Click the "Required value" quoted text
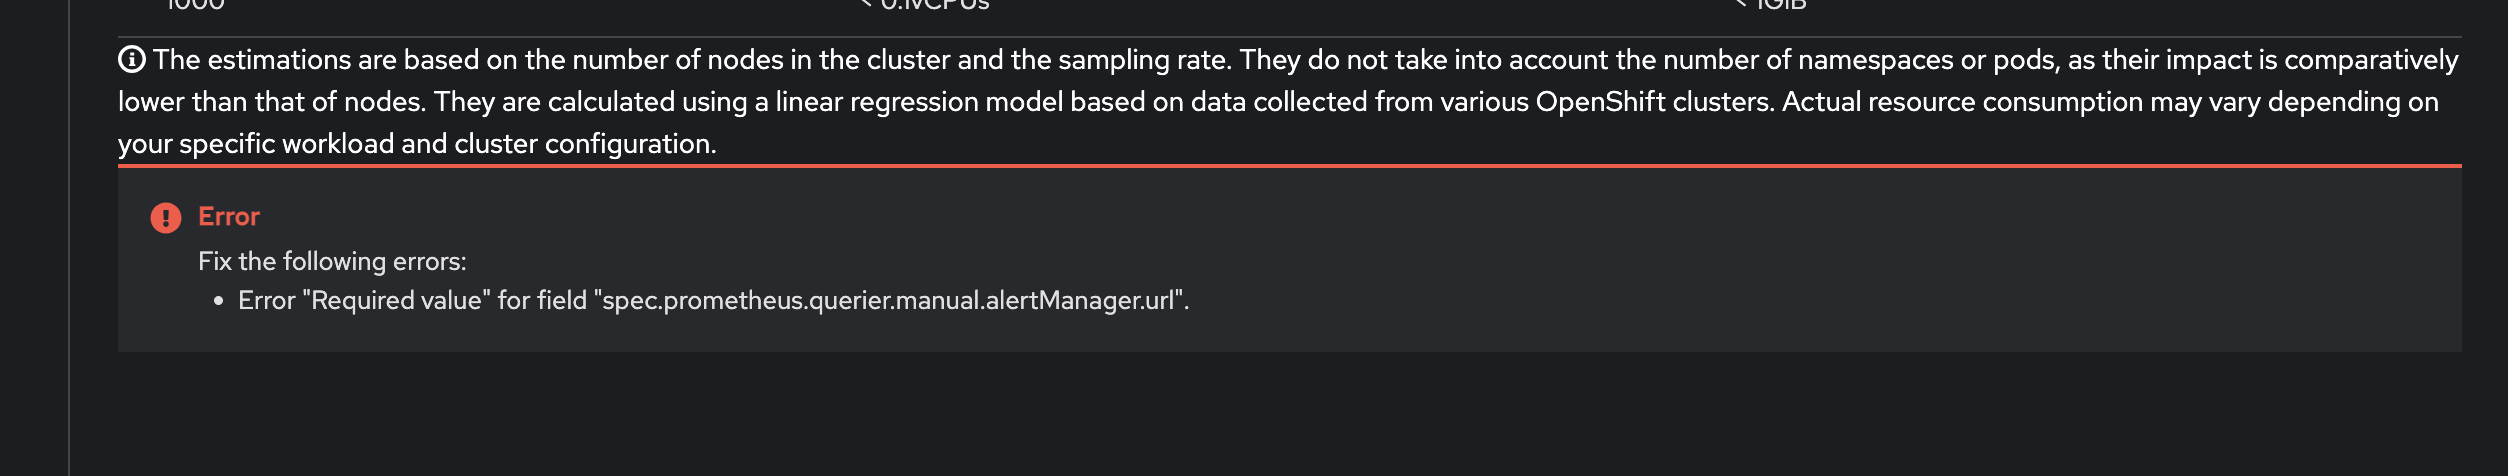 (396, 301)
